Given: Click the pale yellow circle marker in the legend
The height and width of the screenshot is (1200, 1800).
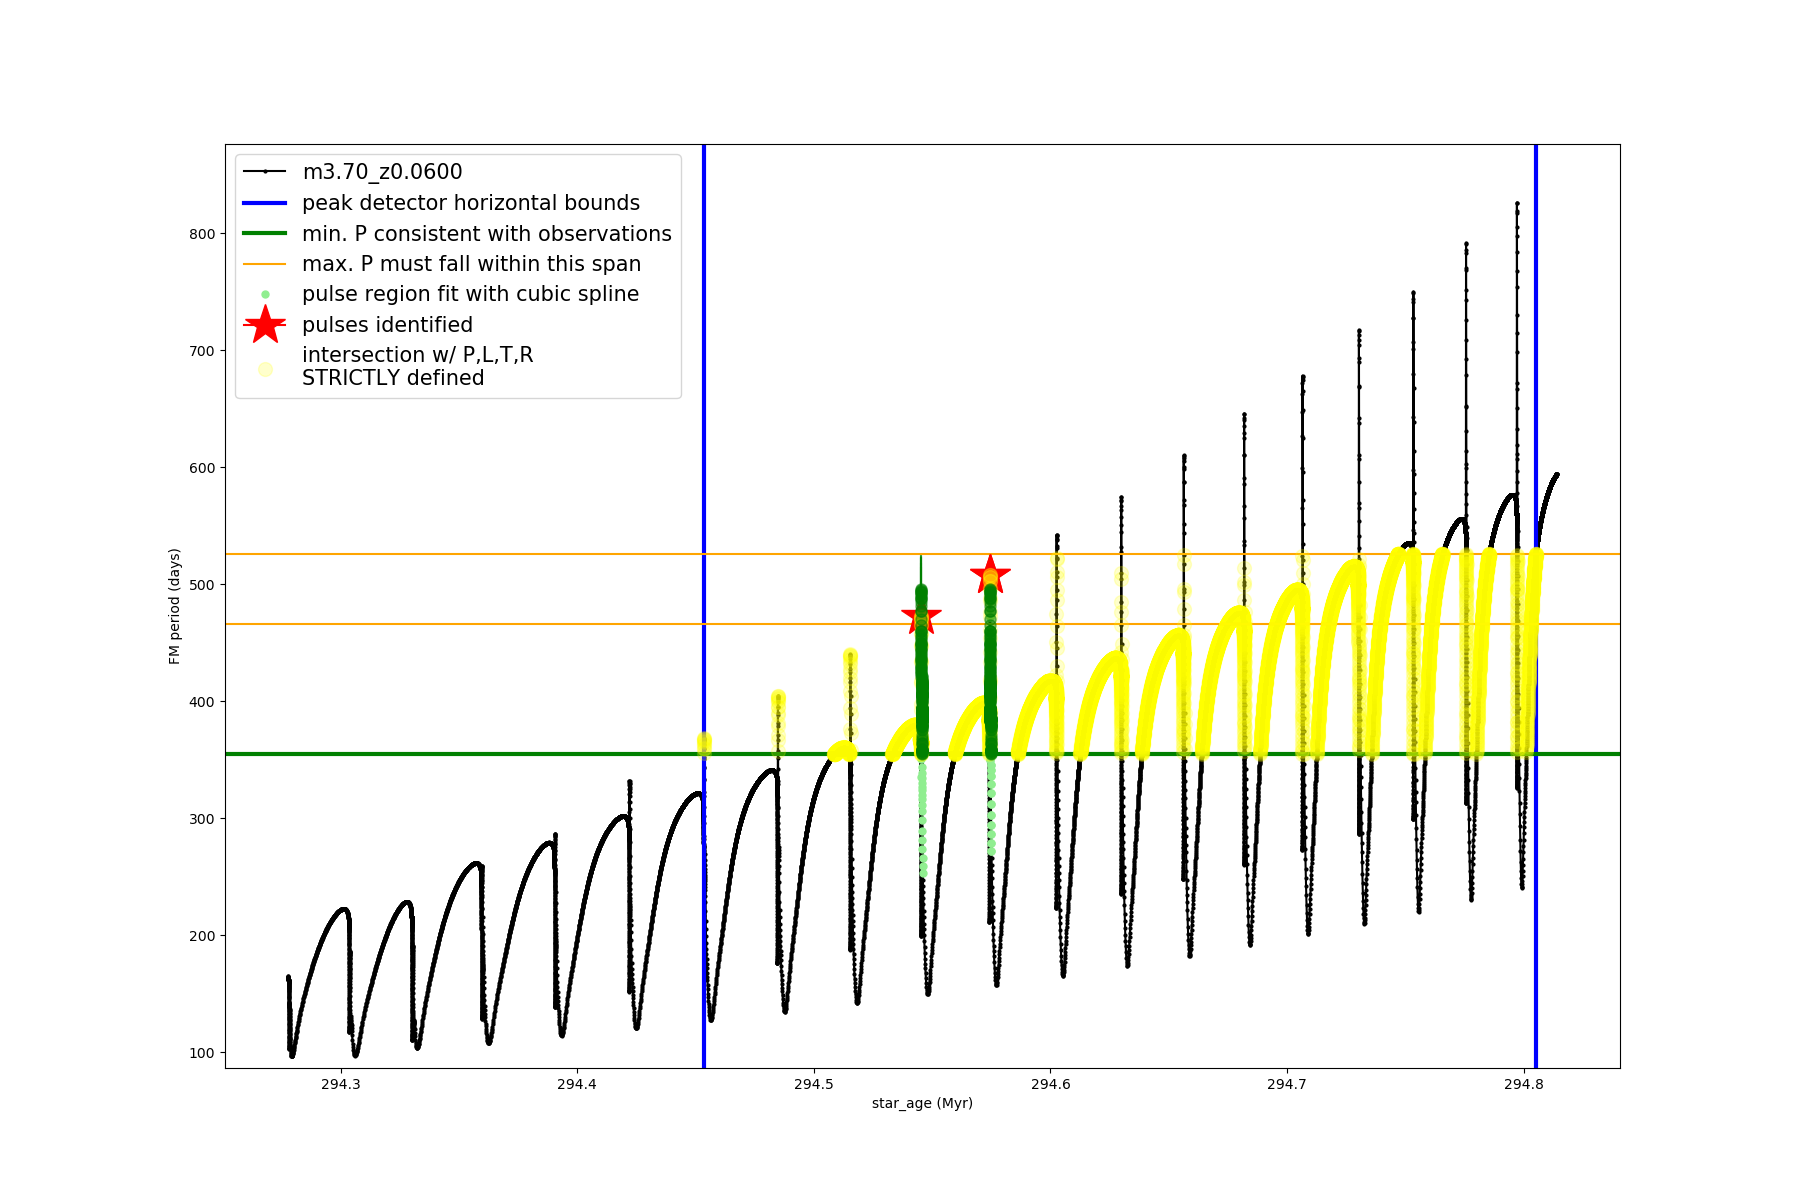Looking at the screenshot, I should 265,369.
